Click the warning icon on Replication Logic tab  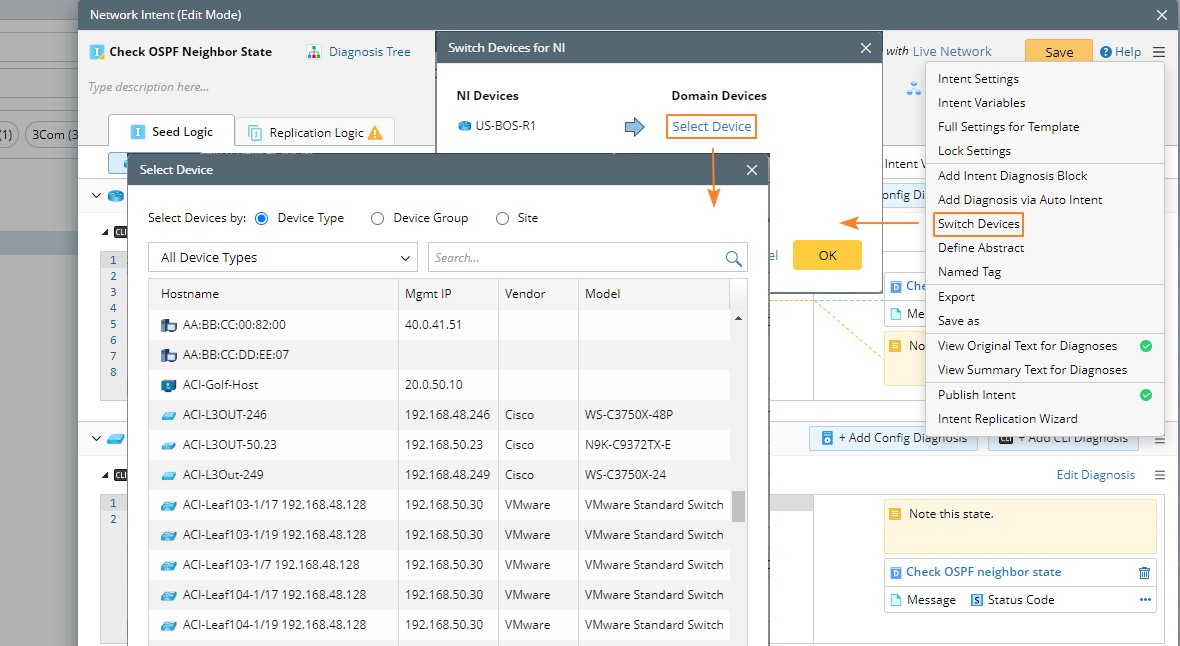(375, 133)
